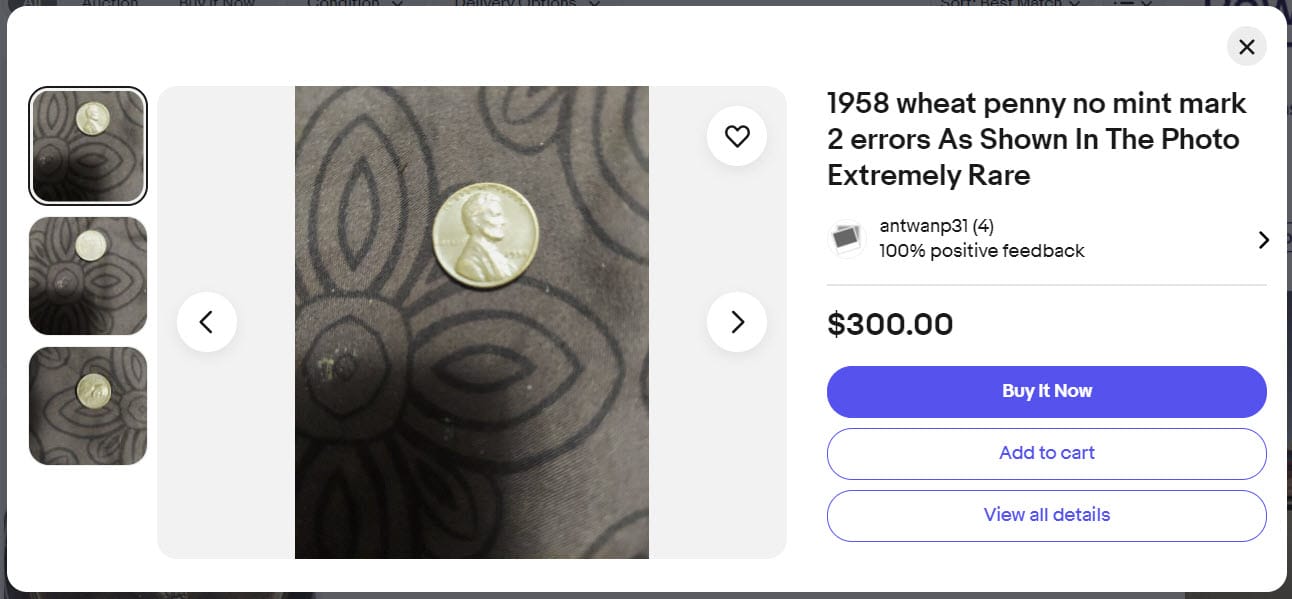Click the 1958 wheat penny listing title

(x=1036, y=139)
